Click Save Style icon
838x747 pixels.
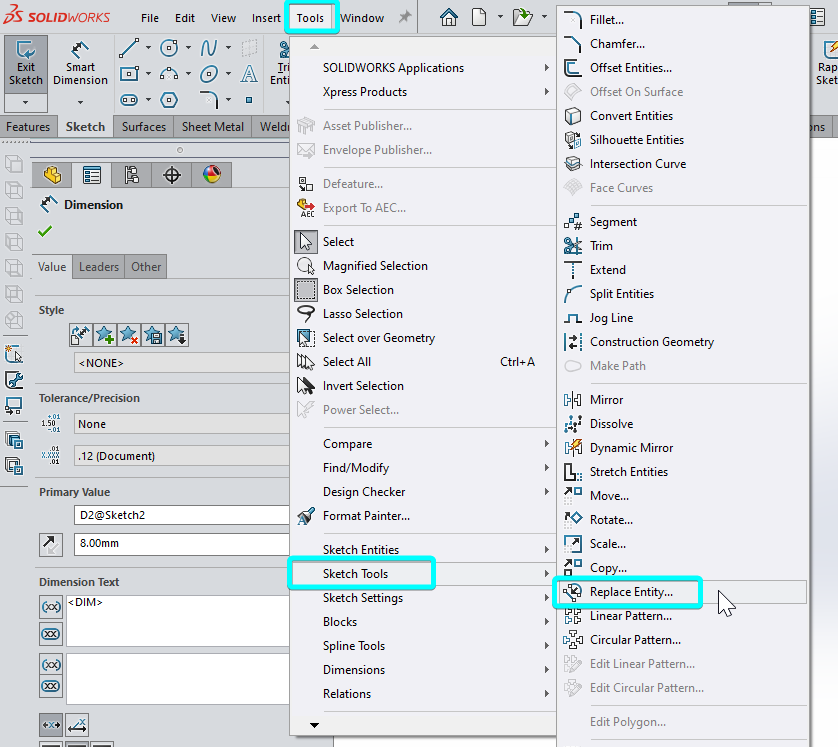(x=153, y=335)
